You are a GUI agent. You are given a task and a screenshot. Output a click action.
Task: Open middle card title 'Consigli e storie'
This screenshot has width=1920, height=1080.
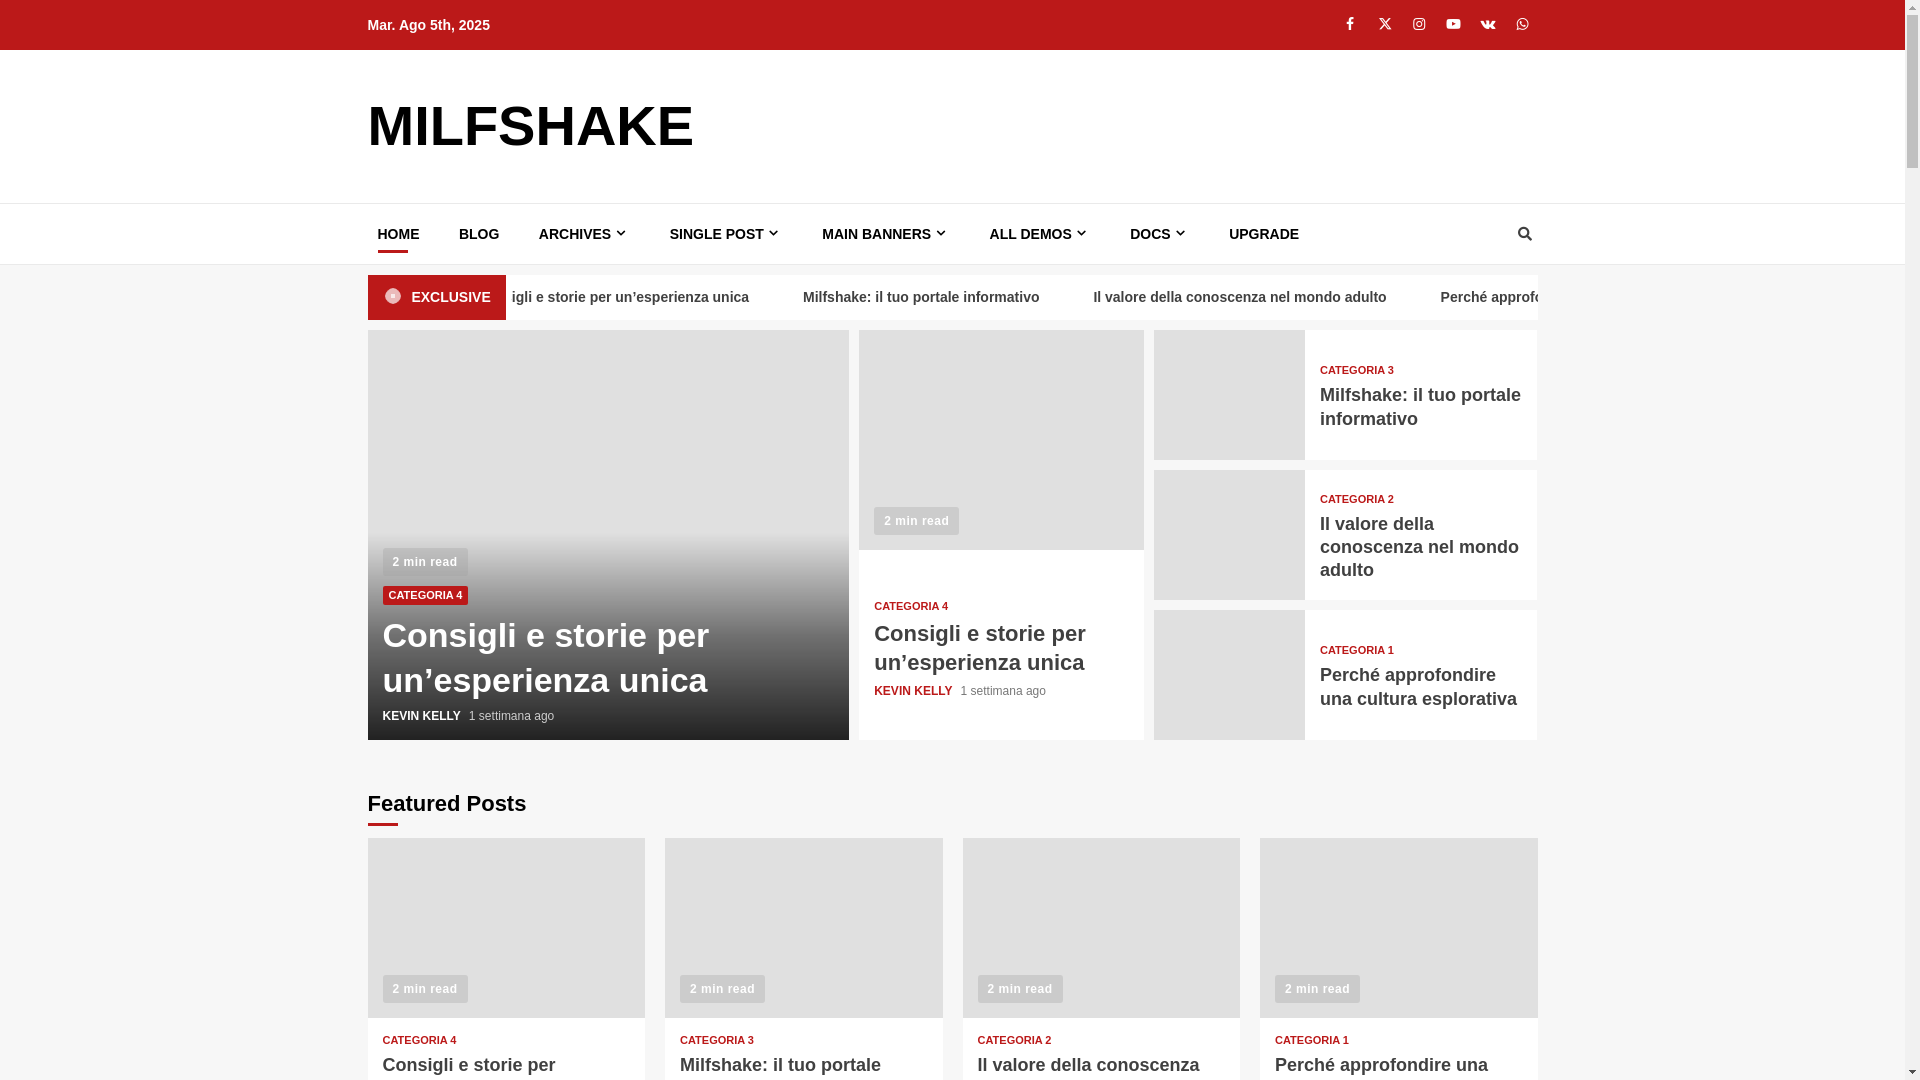tap(980, 648)
